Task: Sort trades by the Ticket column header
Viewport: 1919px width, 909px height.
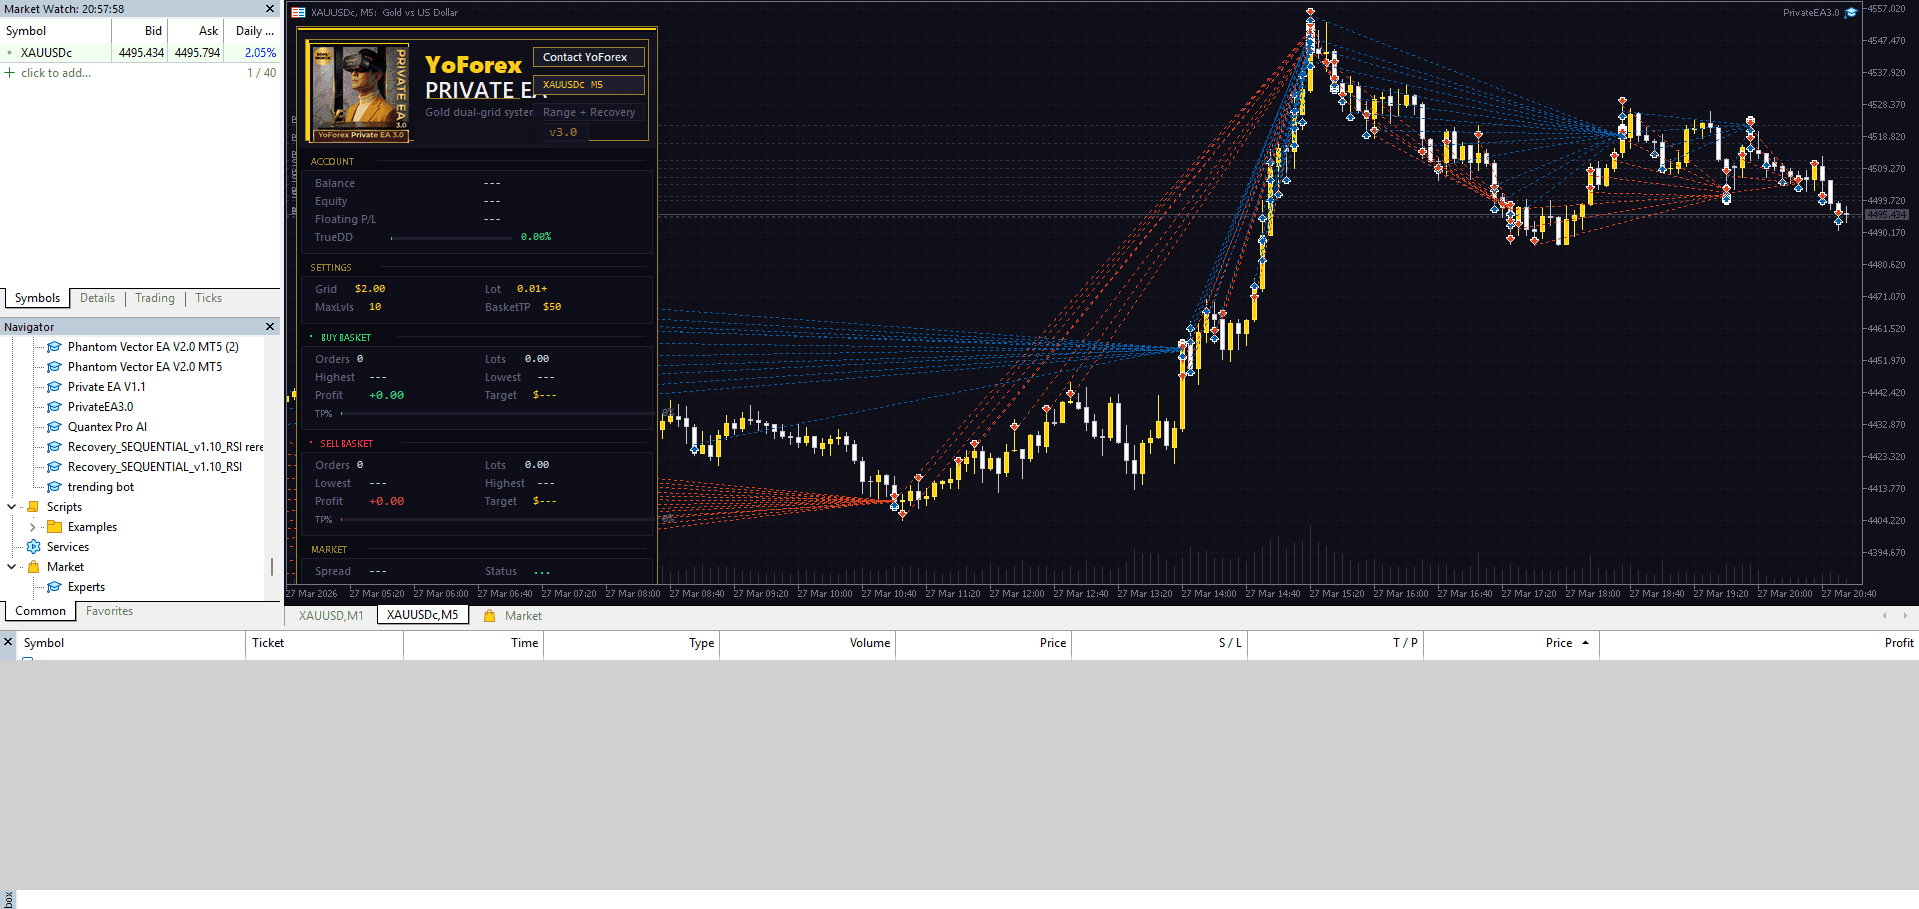Action: pyautogui.click(x=324, y=643)
